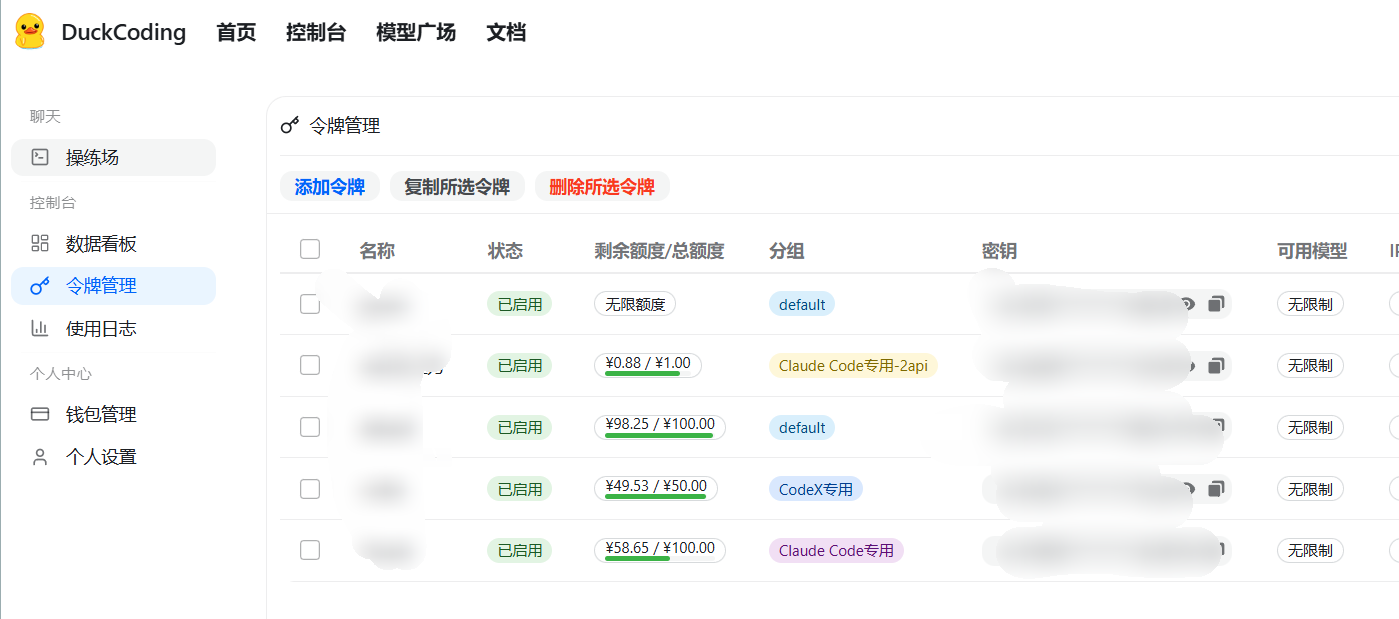
Task: Tick the select-all checkbox in the table header
Action: [x=310, y=249]
